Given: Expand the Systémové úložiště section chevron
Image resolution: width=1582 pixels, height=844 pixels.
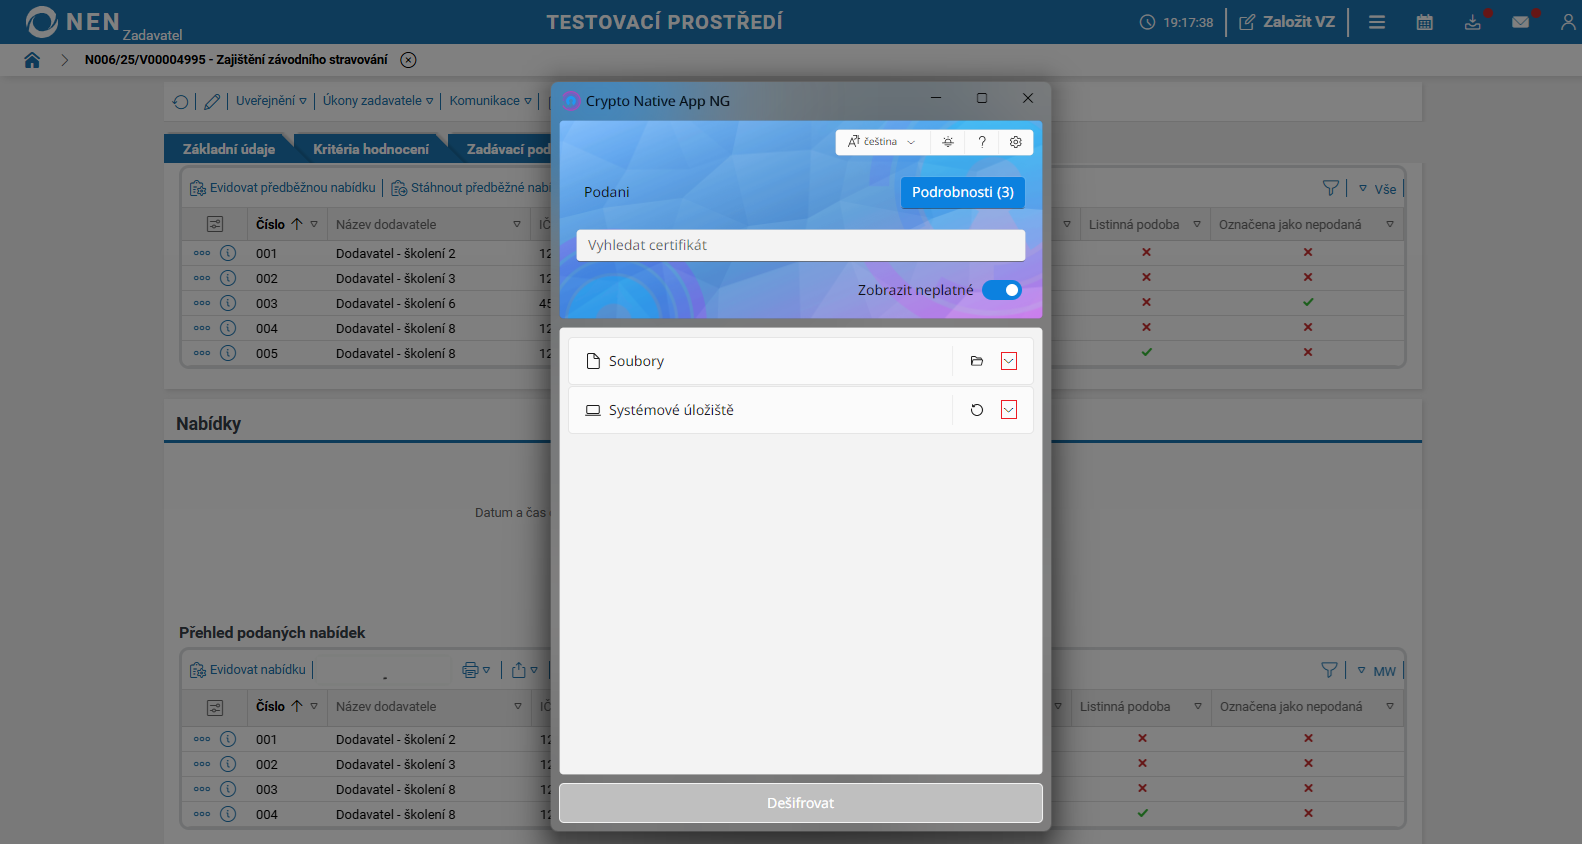Looking at the screenshot, I should 1009,410.
